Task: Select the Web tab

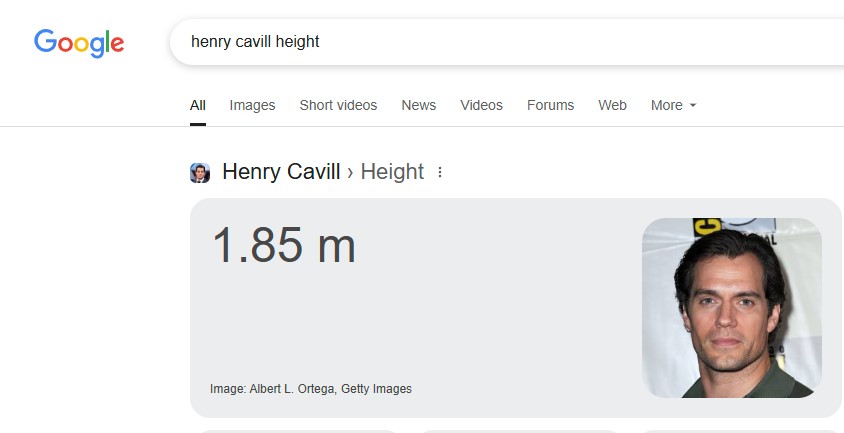Action: coord(612,105)
